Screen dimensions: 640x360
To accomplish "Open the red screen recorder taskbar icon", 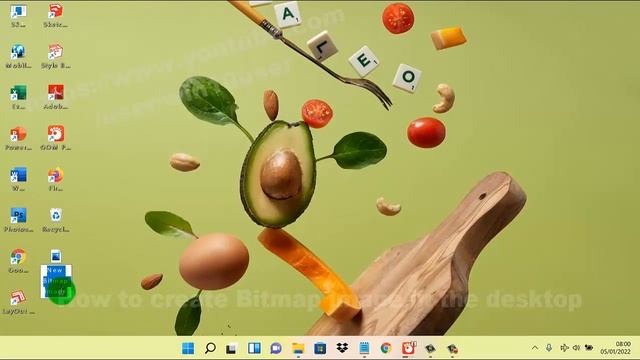I will [x=408, y=348].
